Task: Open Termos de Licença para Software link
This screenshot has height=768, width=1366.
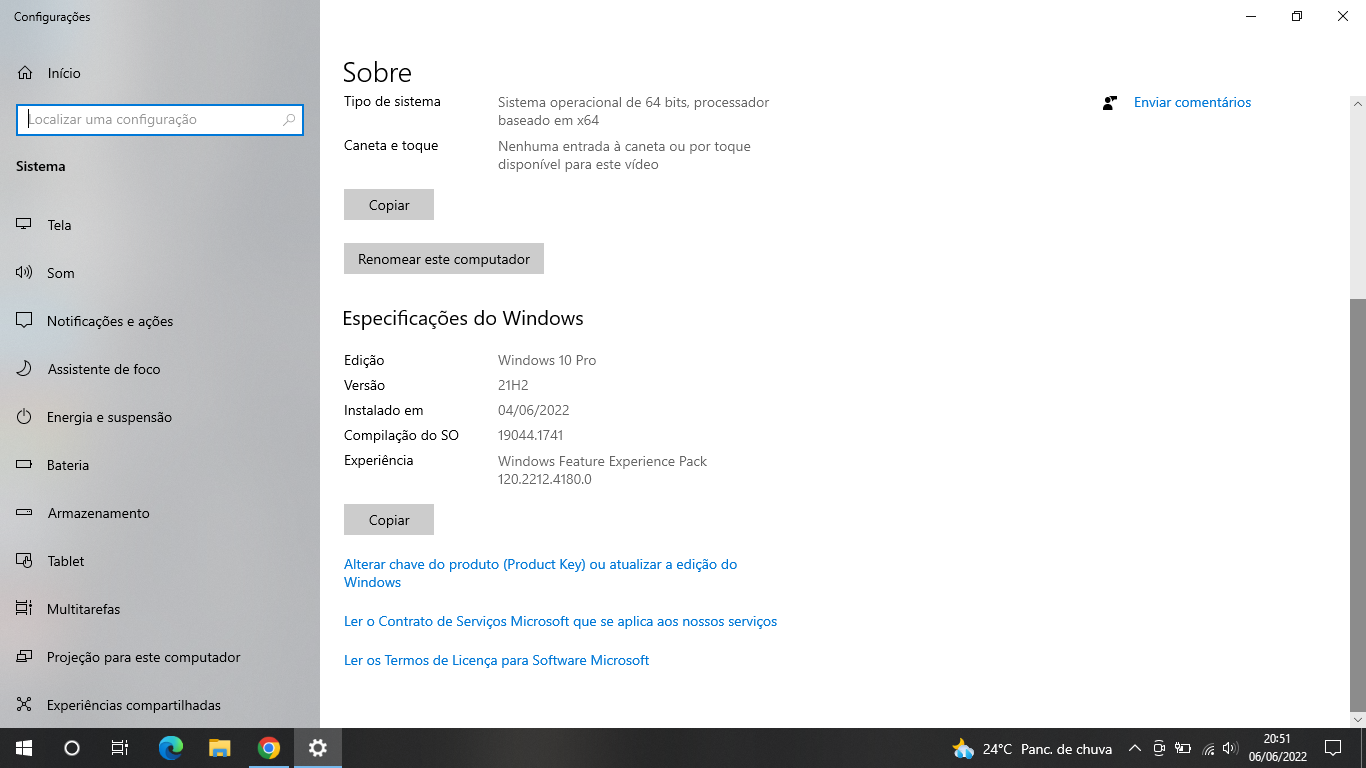Action: tap(497, 660)
